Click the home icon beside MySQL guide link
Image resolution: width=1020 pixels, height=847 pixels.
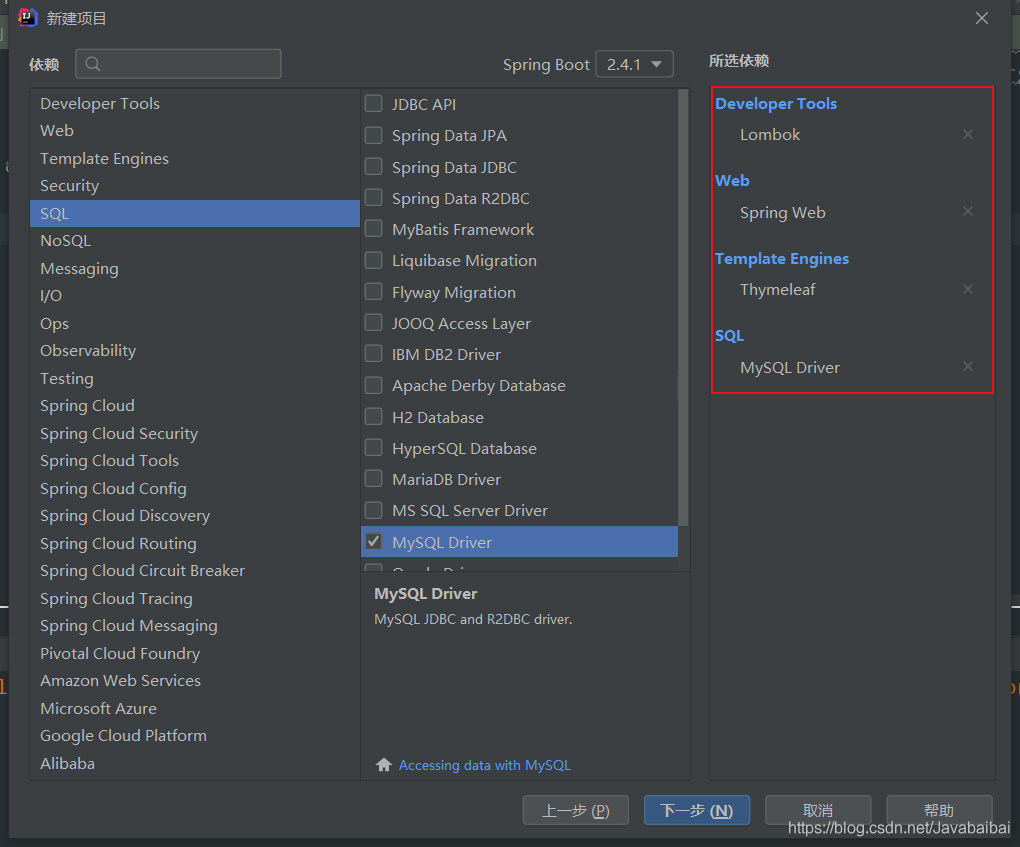tap(384, 764)
